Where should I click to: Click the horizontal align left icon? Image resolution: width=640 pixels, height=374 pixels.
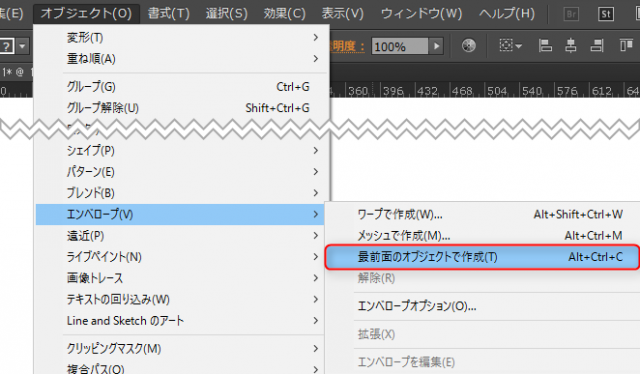click(x=545, y=45)
